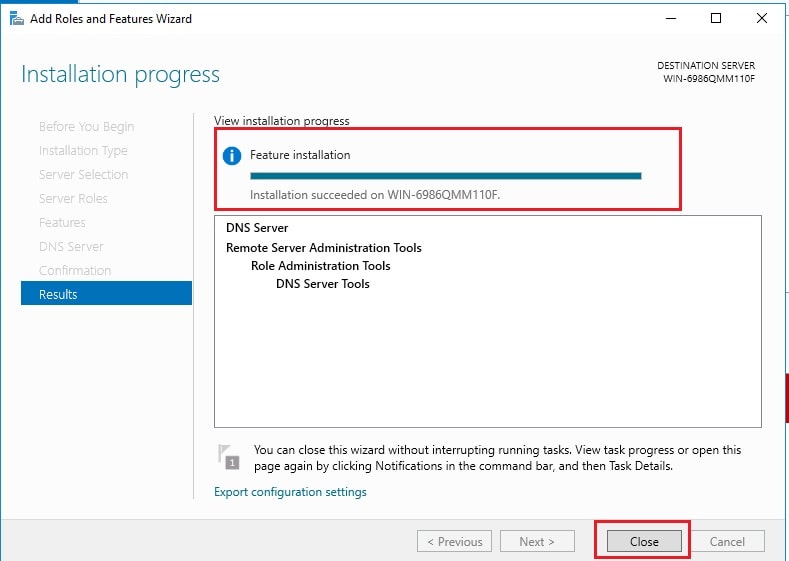The image size is (789, 561).
Task: Select the DNS Server step in sidebar
Action: click(71, 247)
